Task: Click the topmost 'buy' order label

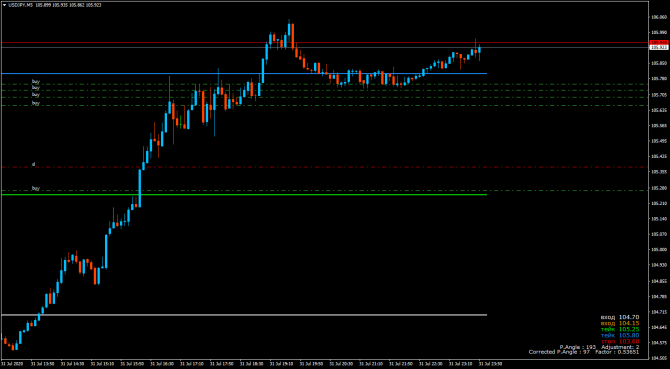Action: pos(35,81)
